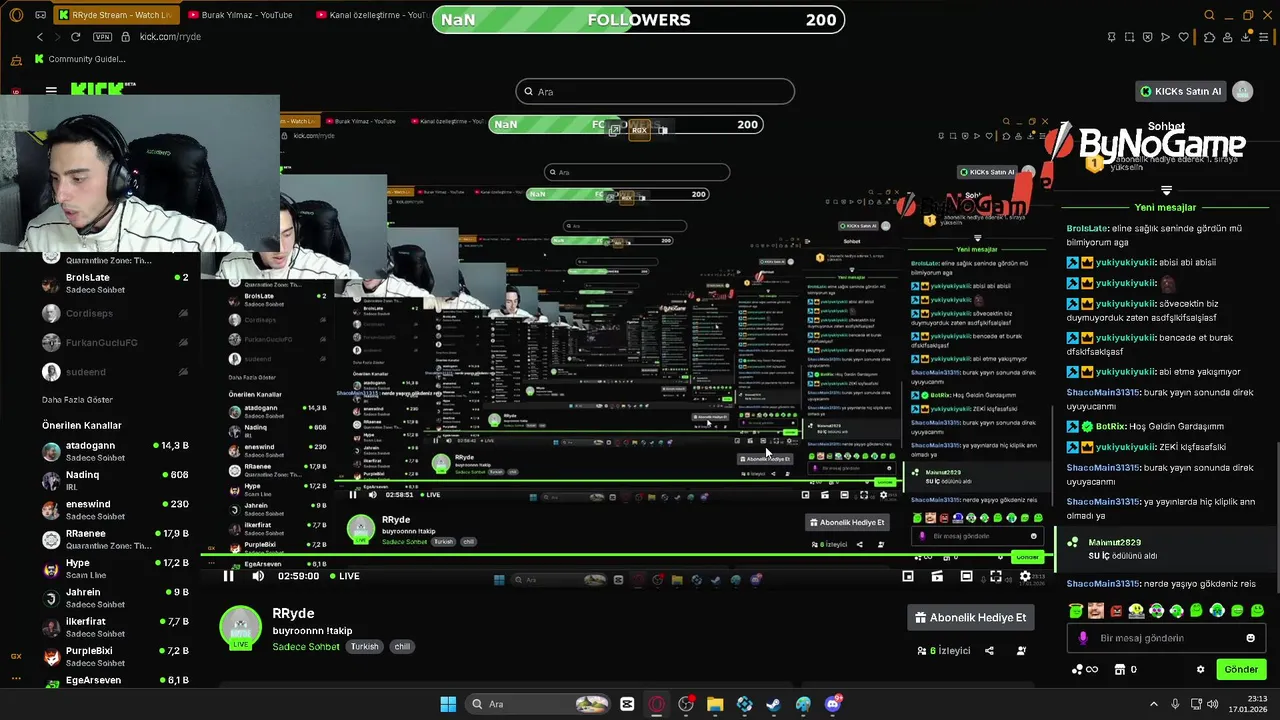
Task: Open Hype recommended channel
Action: 115,568
